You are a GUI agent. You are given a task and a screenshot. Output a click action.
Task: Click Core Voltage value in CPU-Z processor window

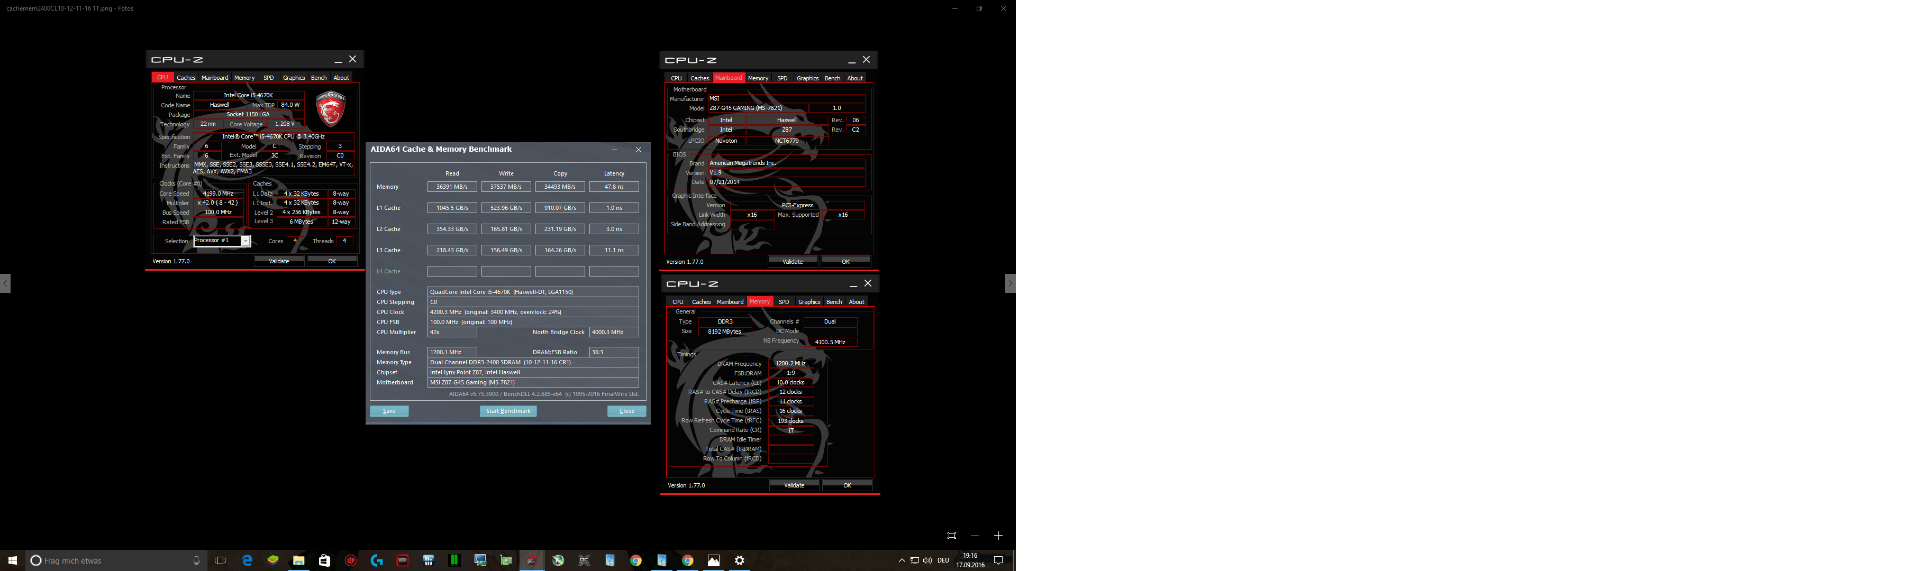pos(285,124)
